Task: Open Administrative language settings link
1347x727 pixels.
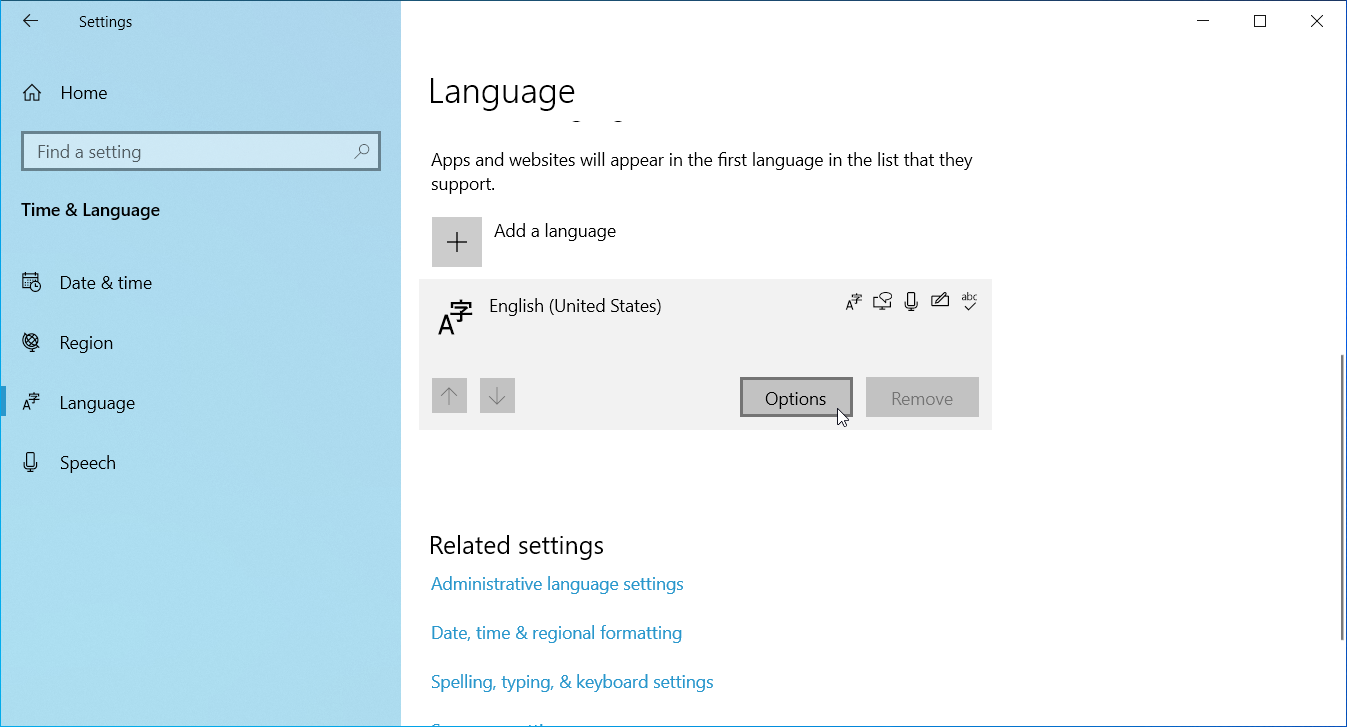Action: [x=557, y=584]
